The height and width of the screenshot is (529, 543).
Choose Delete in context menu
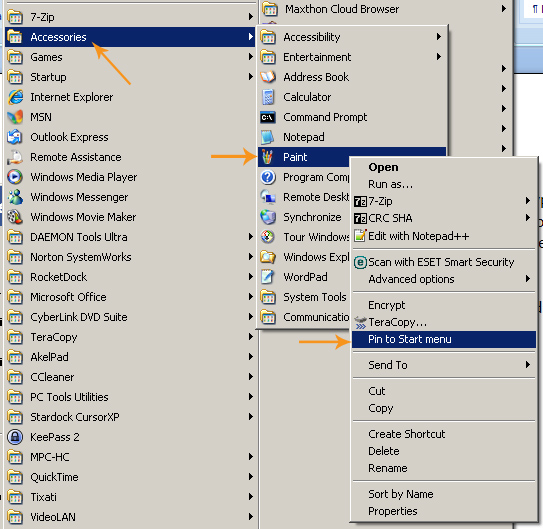pos(444,451)
